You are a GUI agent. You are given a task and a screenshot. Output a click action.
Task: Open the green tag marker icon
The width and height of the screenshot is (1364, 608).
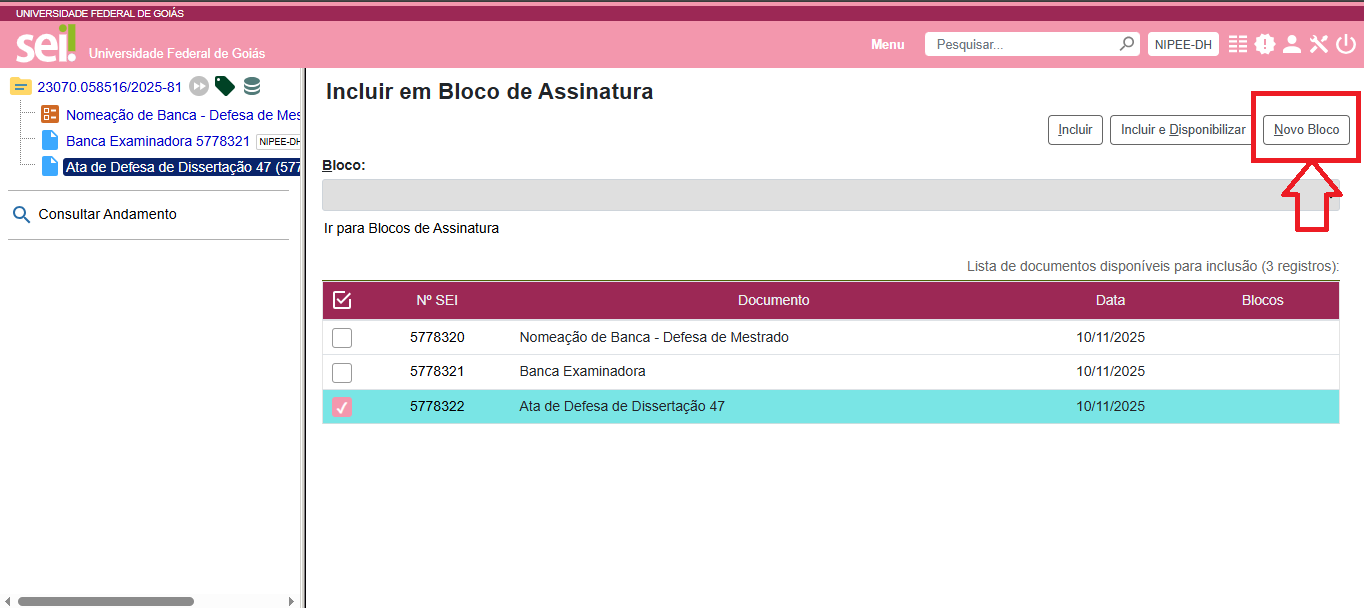(224, 86)
